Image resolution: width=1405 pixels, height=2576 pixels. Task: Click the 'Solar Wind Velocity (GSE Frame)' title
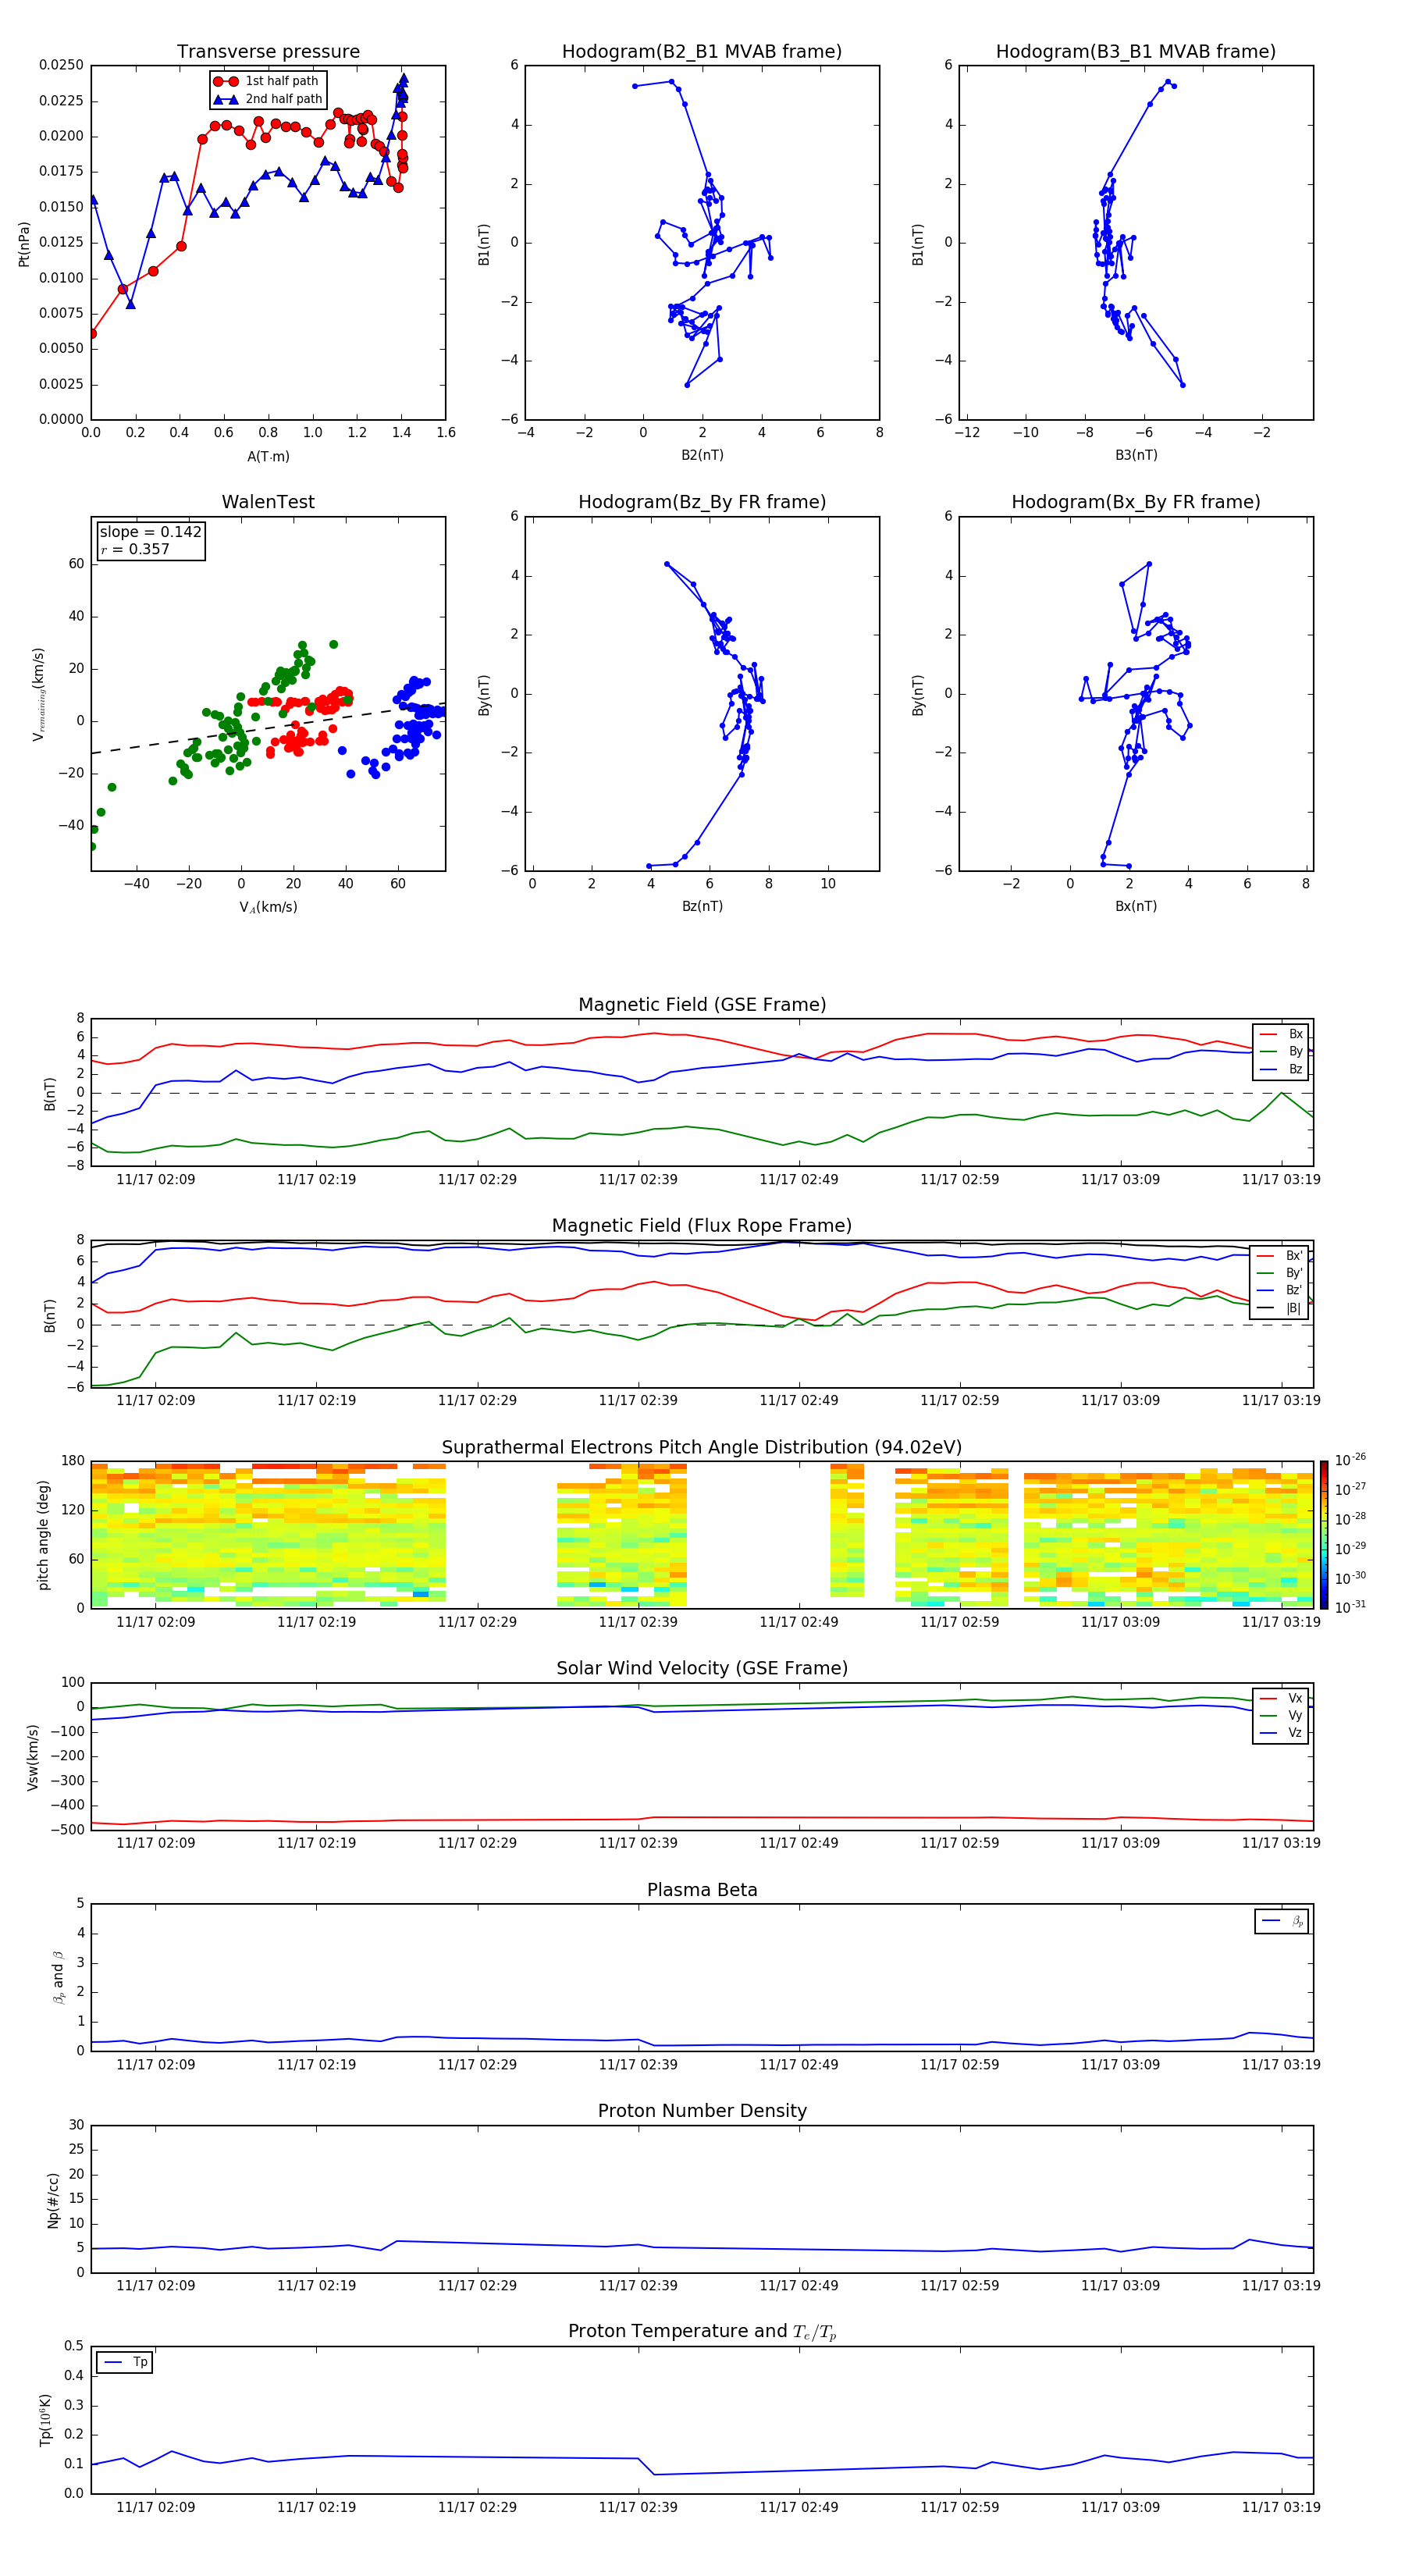click(x=702, y=1668)
